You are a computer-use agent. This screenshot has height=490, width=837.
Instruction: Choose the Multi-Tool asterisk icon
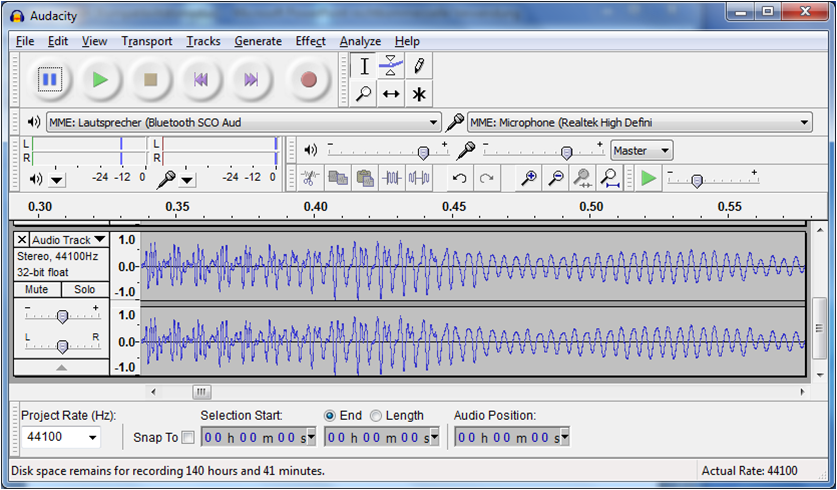point(419,94)
